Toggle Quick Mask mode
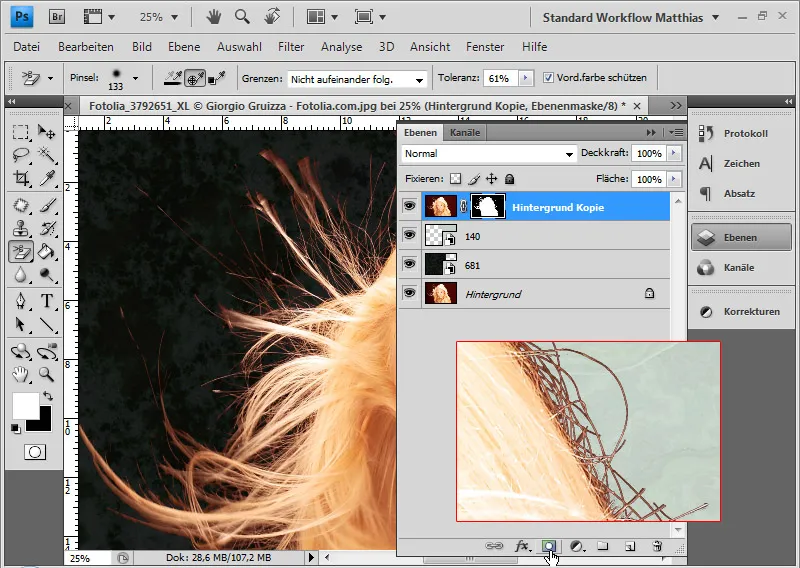Image resolution: width=800 pixels, height=568 pixels. (35, 452)
